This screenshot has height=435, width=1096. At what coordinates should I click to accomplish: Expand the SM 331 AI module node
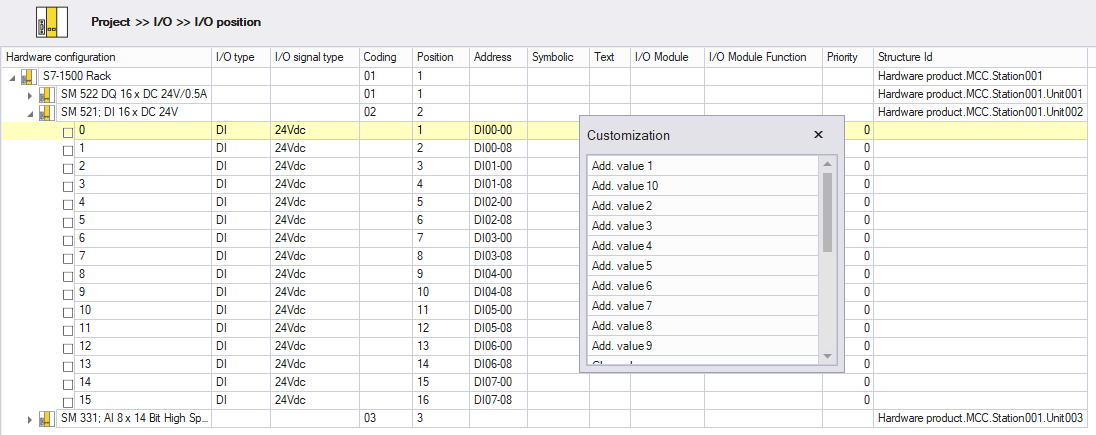[30, 419]
